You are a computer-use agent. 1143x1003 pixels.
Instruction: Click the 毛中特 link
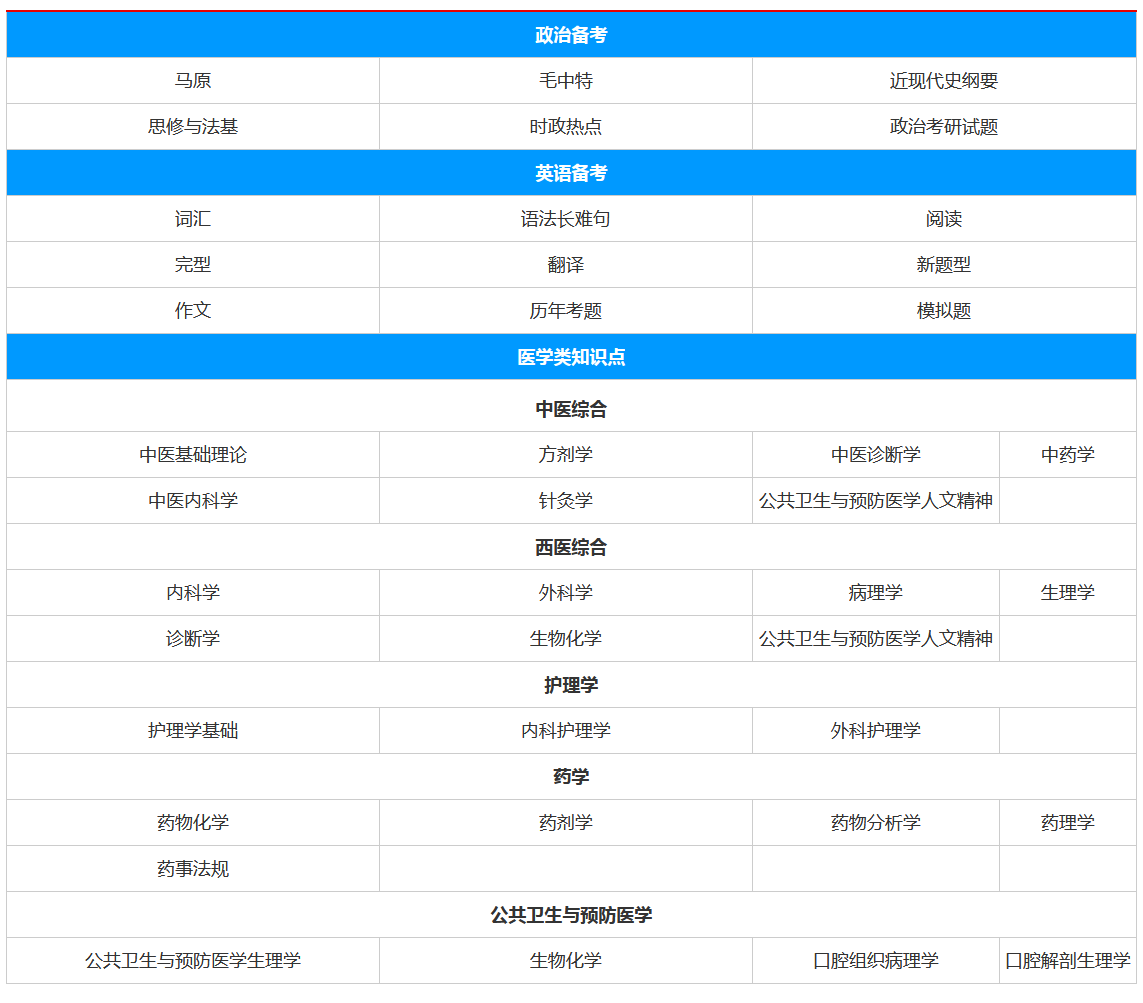coord(565,81)
